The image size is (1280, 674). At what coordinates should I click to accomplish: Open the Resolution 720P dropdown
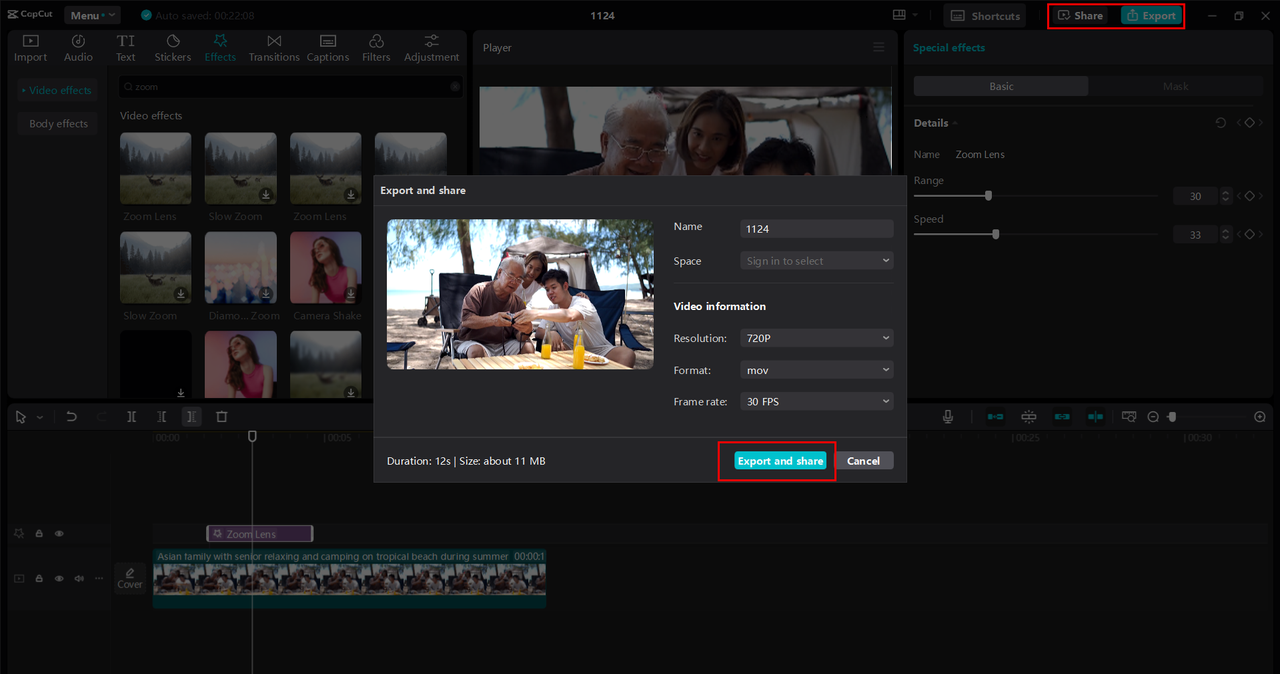coord(816,338)
